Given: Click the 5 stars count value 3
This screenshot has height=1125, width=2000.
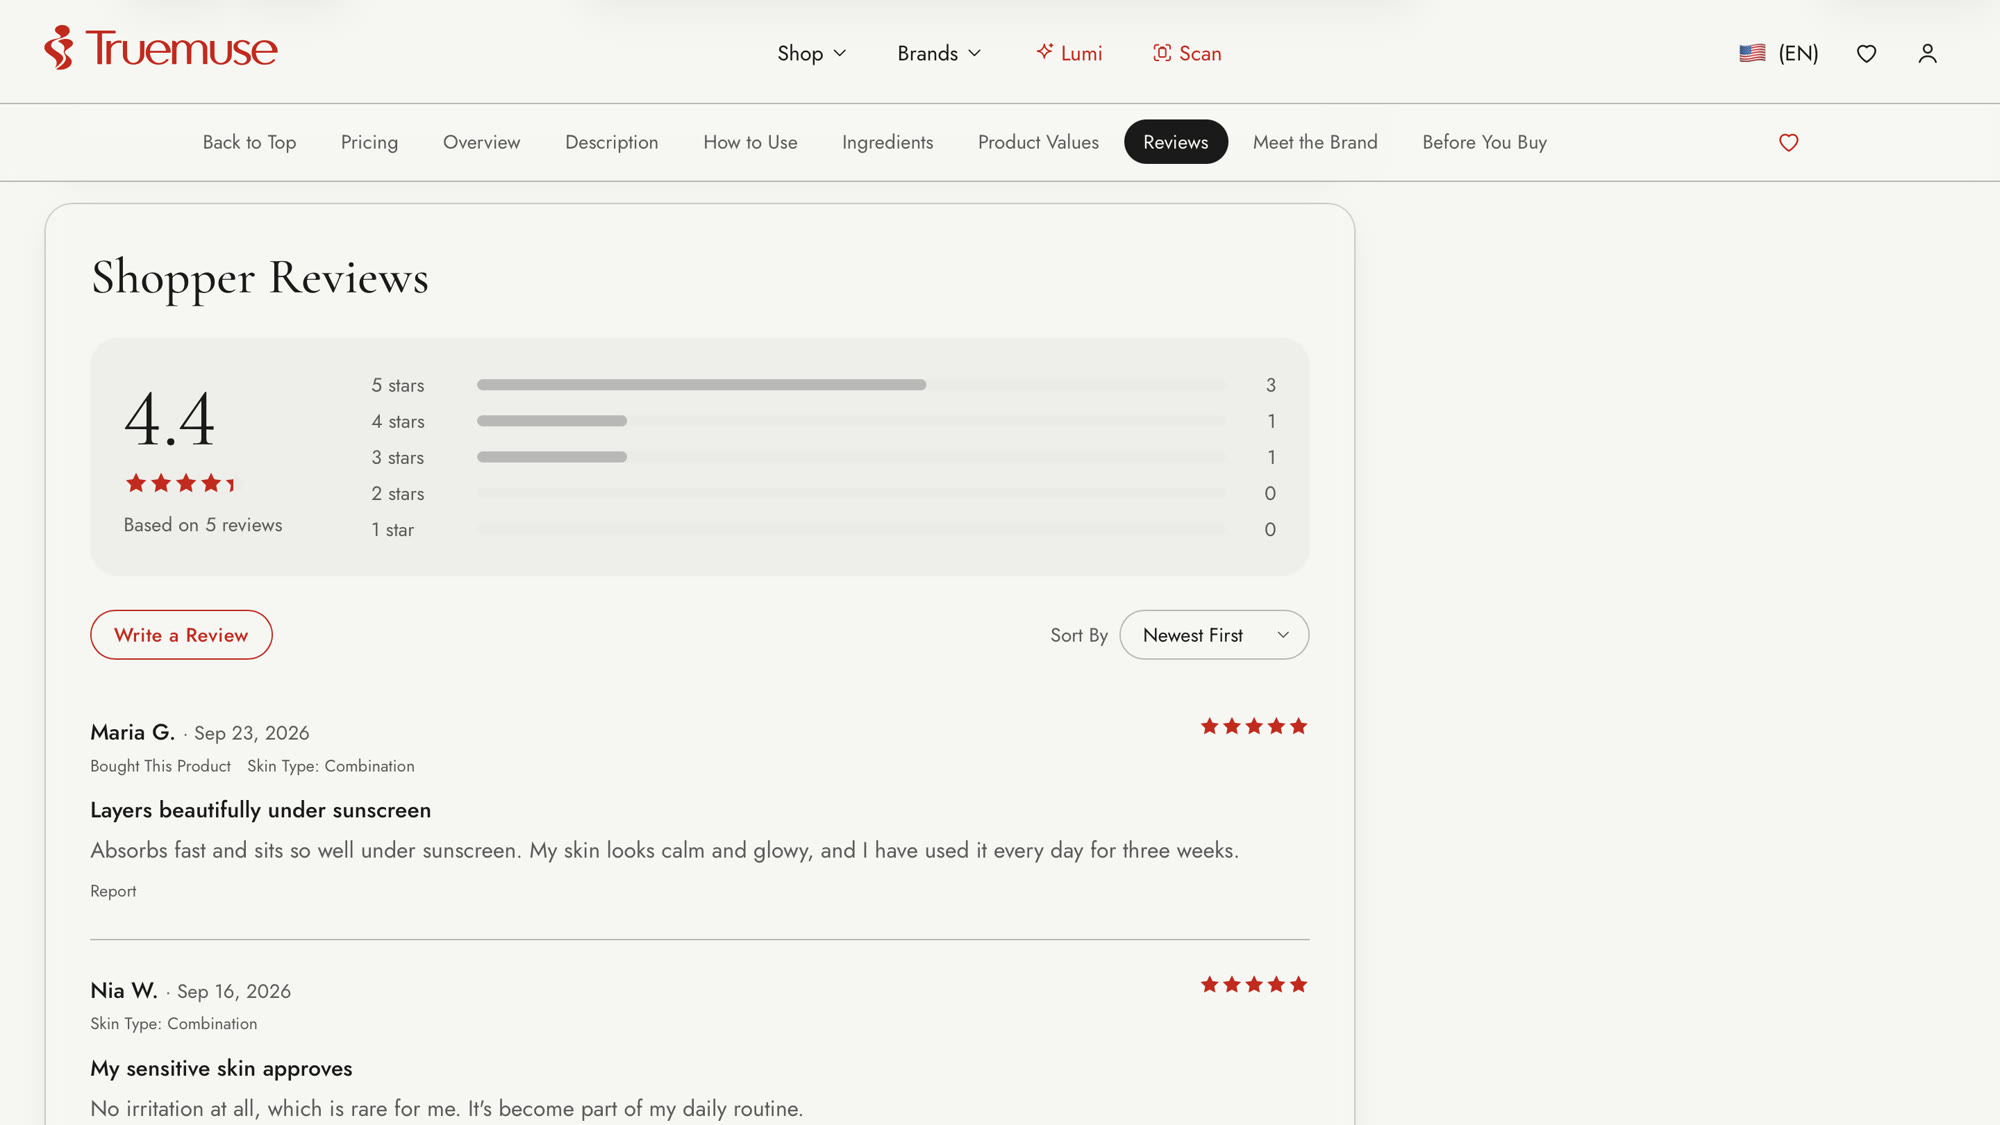Looking at the screenshot, I should pos(1270,385).
